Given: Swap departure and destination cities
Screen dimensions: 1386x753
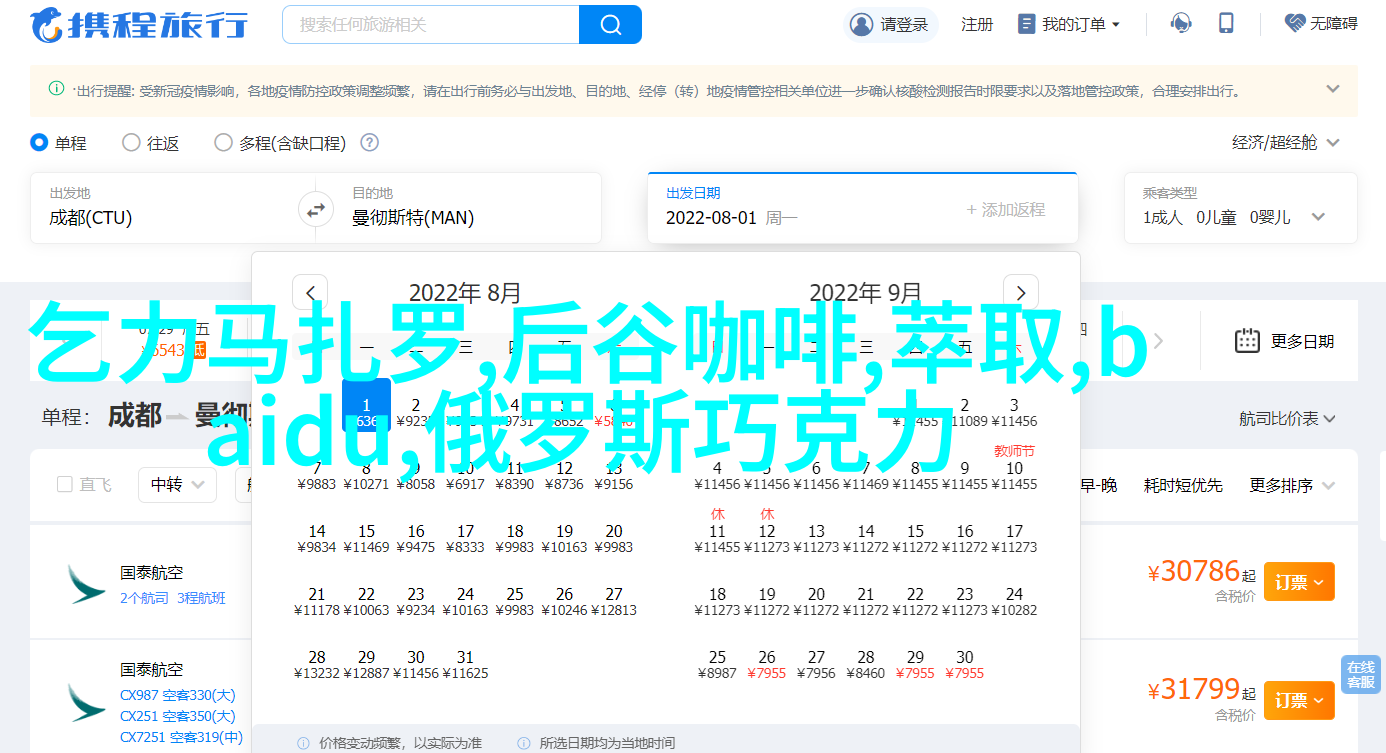Looking at the screenshot, I should (315, 210).
